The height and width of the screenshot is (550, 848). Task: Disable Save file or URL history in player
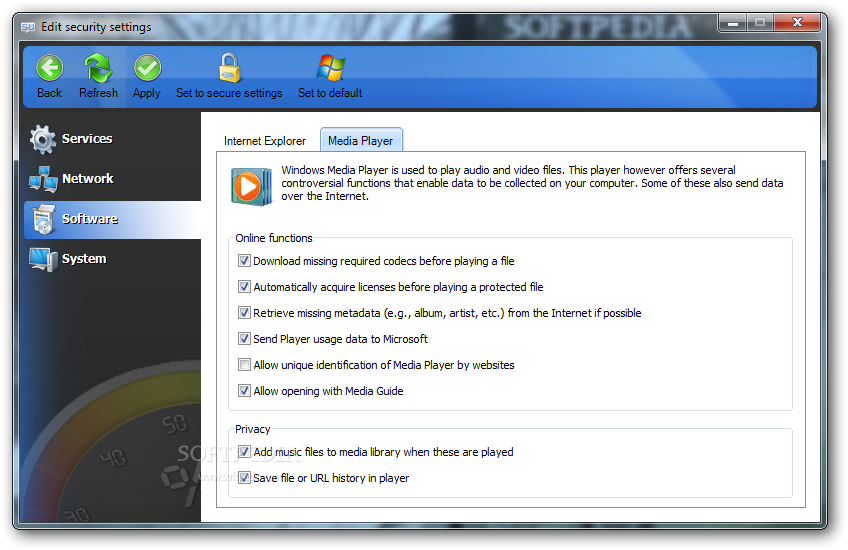(244, 478)
